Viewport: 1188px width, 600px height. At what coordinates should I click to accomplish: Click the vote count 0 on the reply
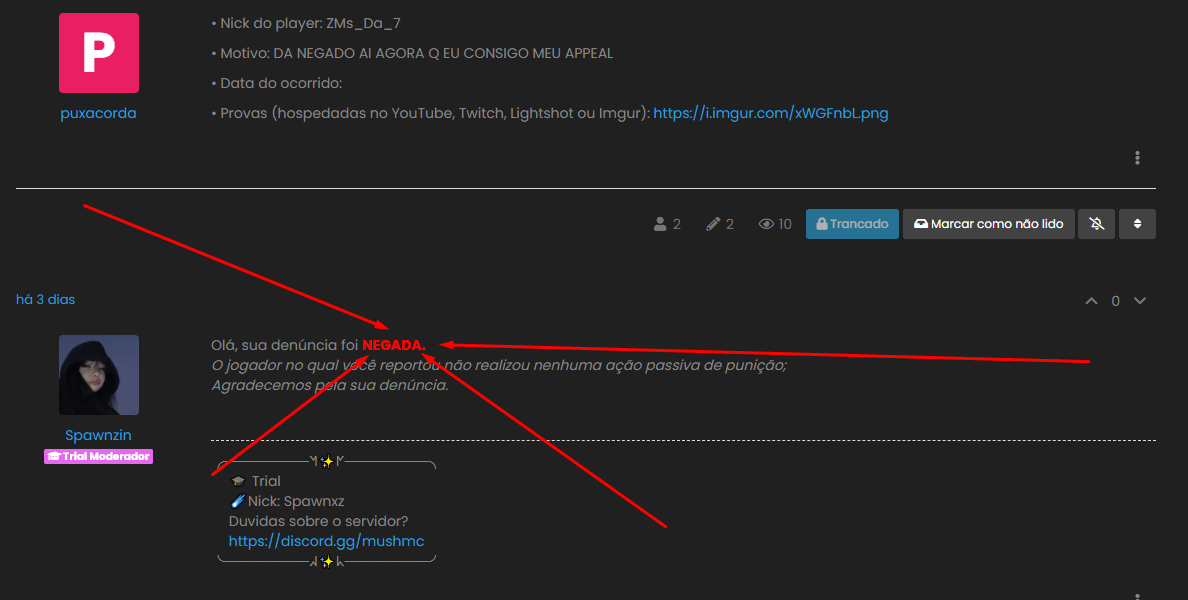pos(1115,301)
